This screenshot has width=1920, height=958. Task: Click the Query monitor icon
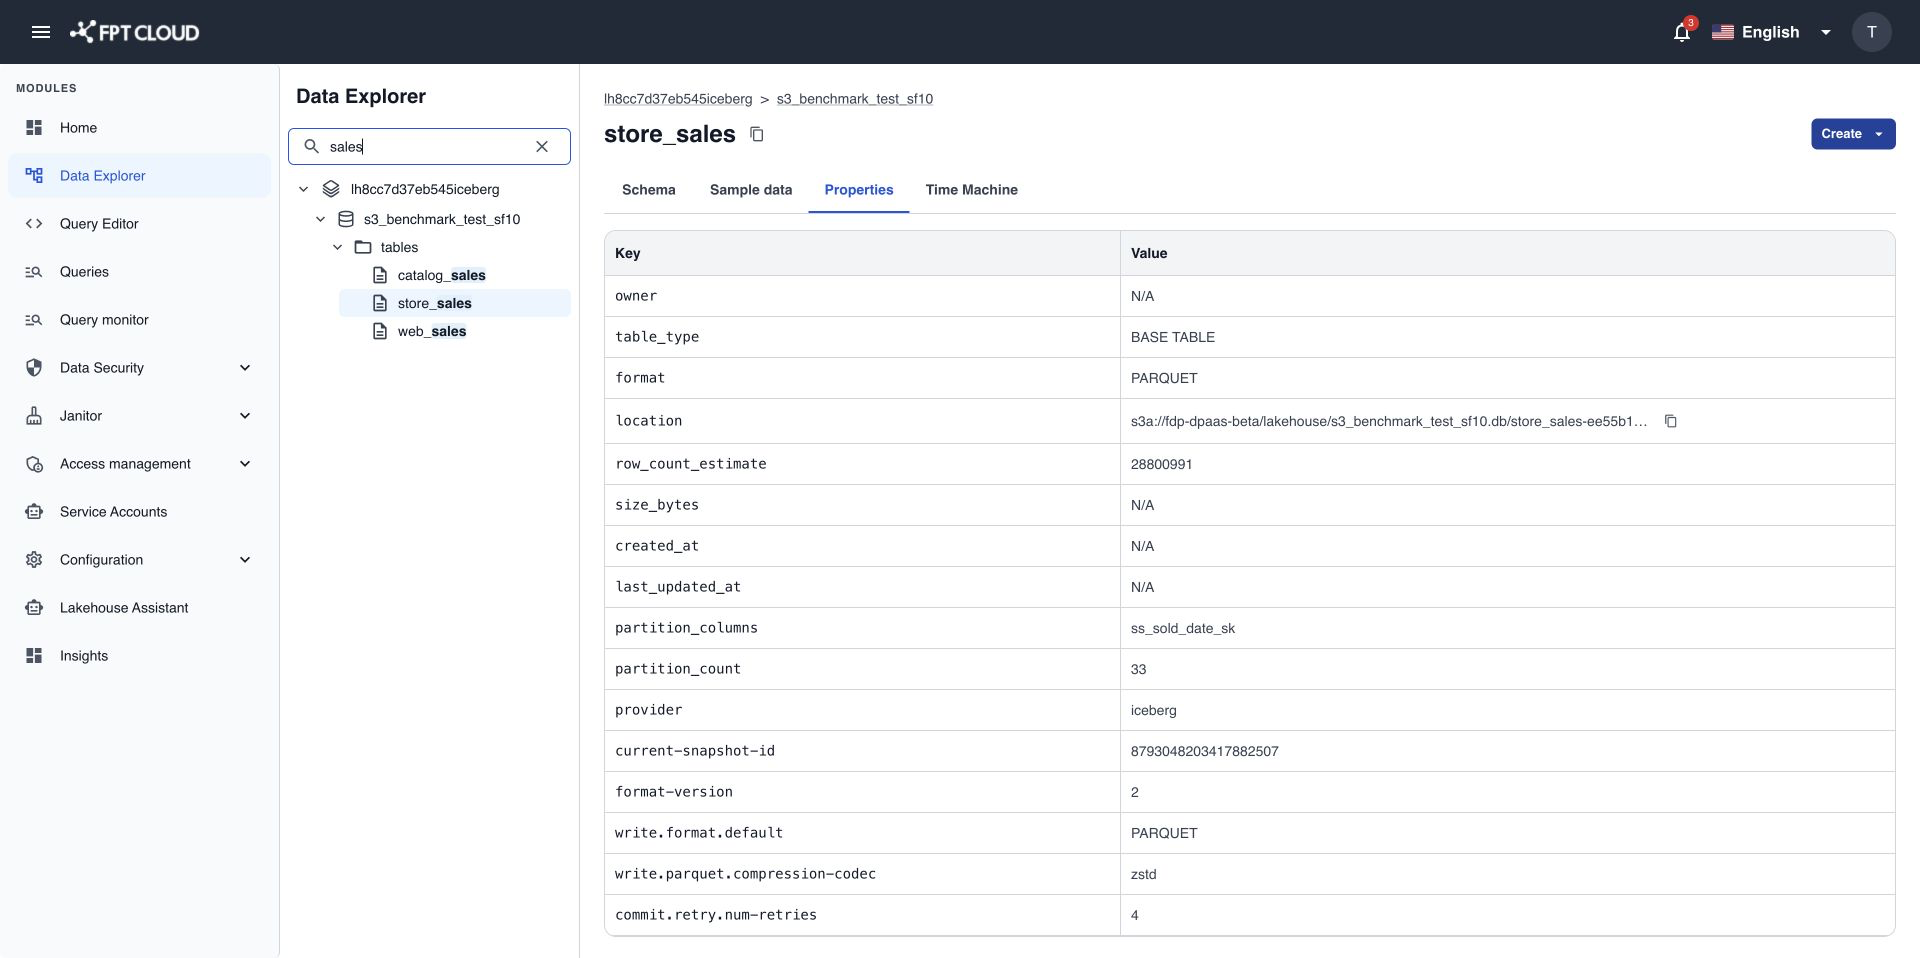point(34,320)
